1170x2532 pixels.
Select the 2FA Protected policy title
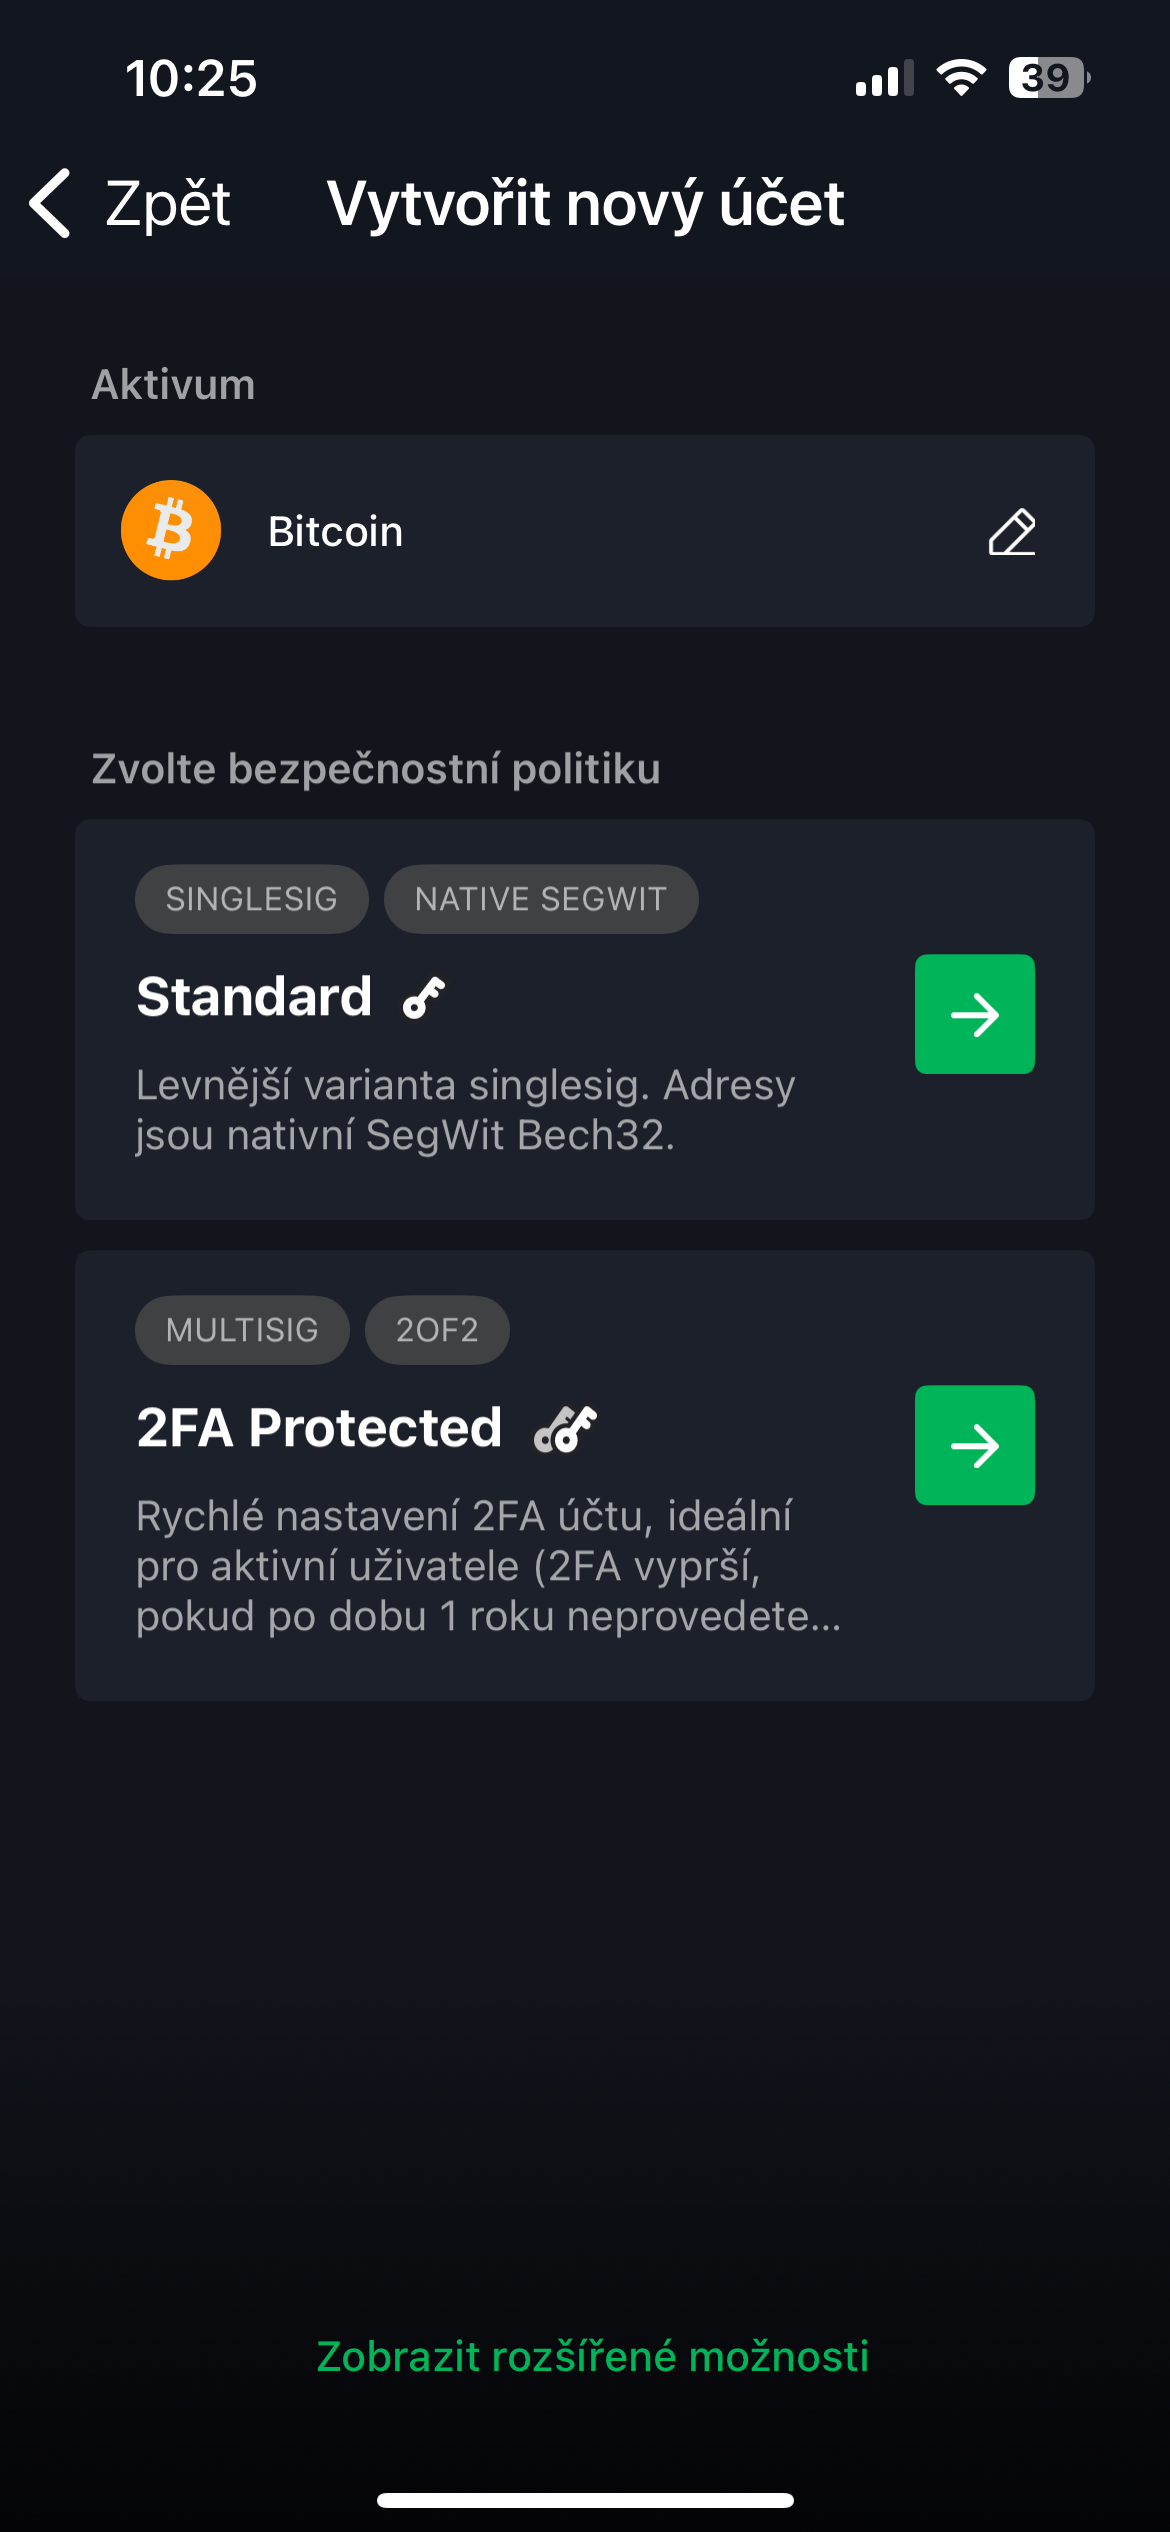point(319,1427)
